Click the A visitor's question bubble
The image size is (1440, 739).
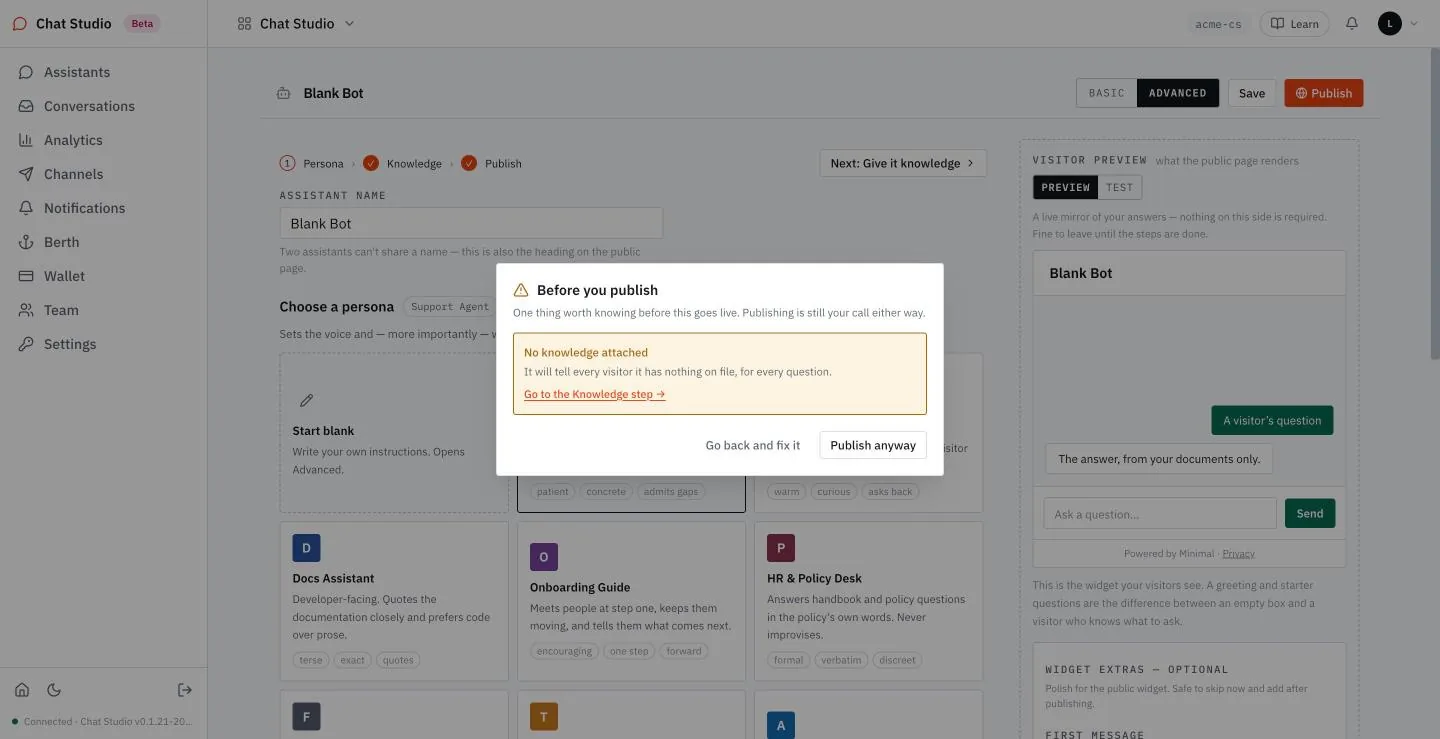[x=1272, y=420]
